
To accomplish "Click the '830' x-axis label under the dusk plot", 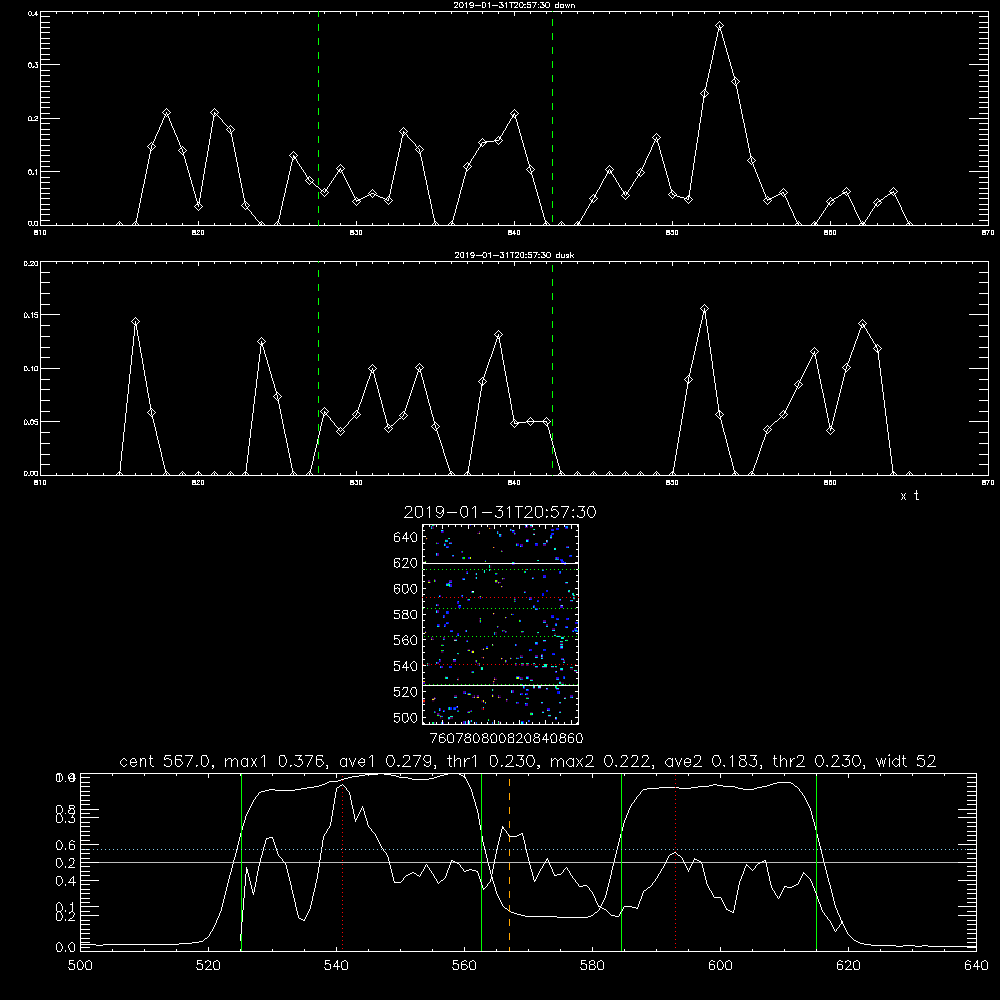I will click(357, 483).
